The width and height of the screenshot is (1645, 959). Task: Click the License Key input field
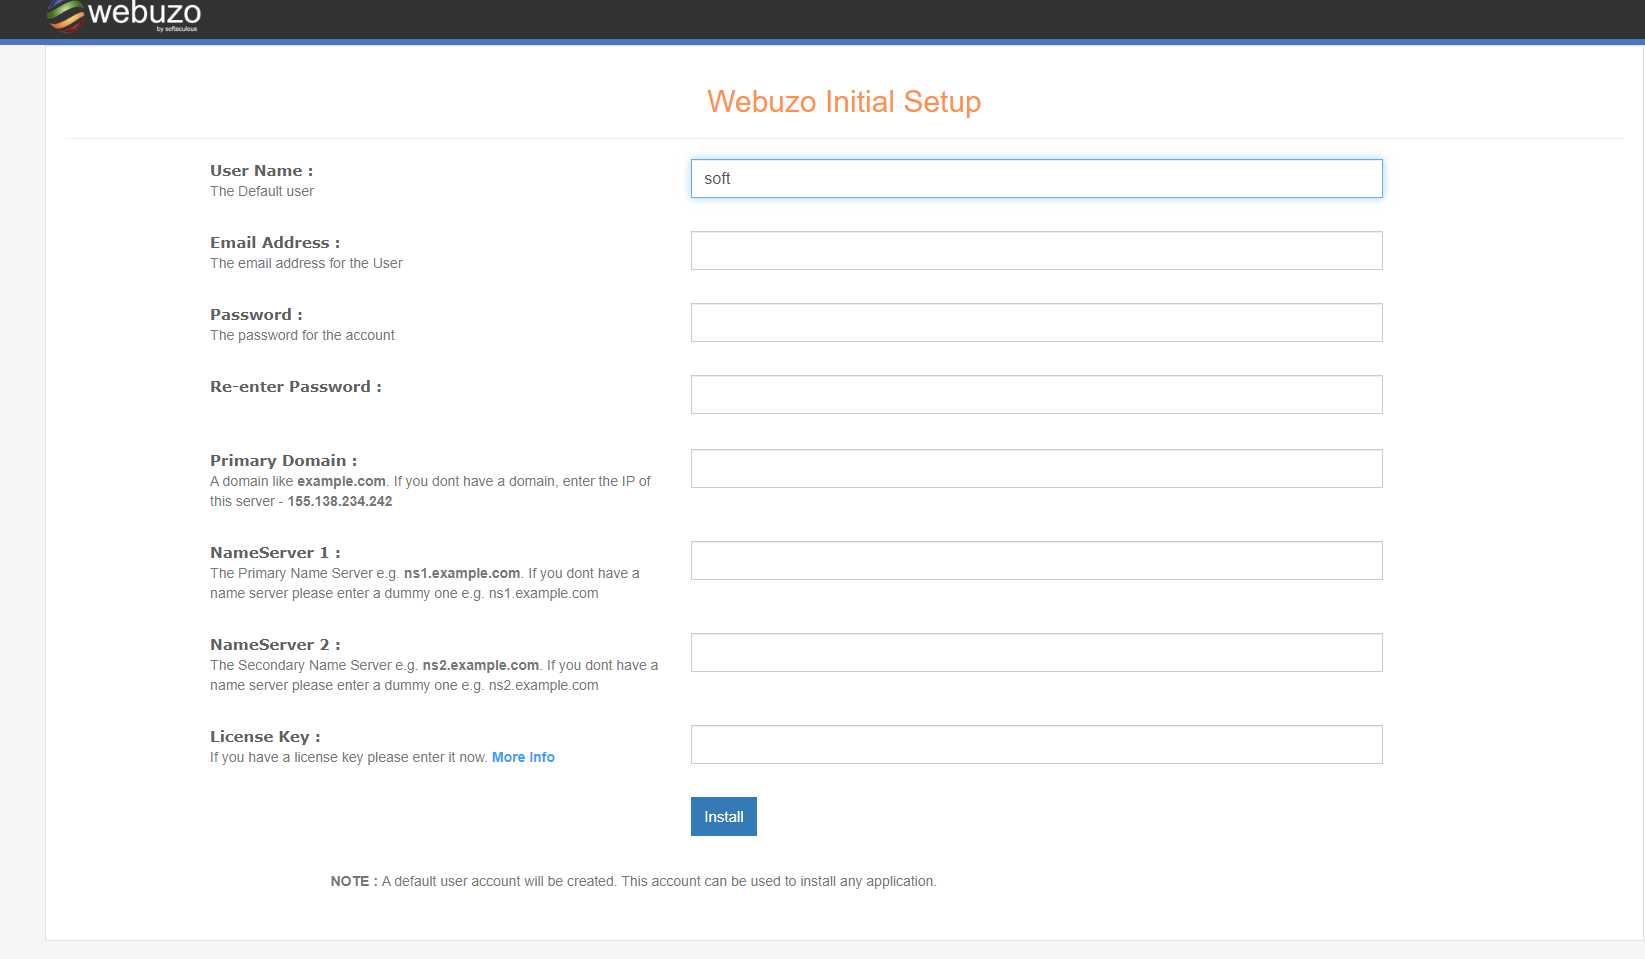click(1036, 745)
